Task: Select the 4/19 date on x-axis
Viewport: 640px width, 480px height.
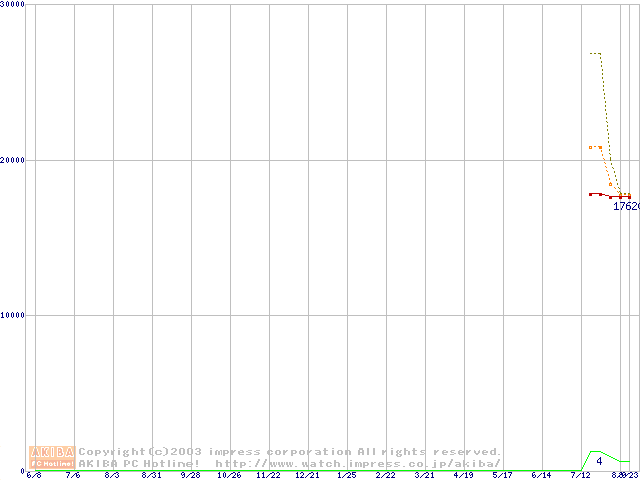Action: (x=463, y=475)
